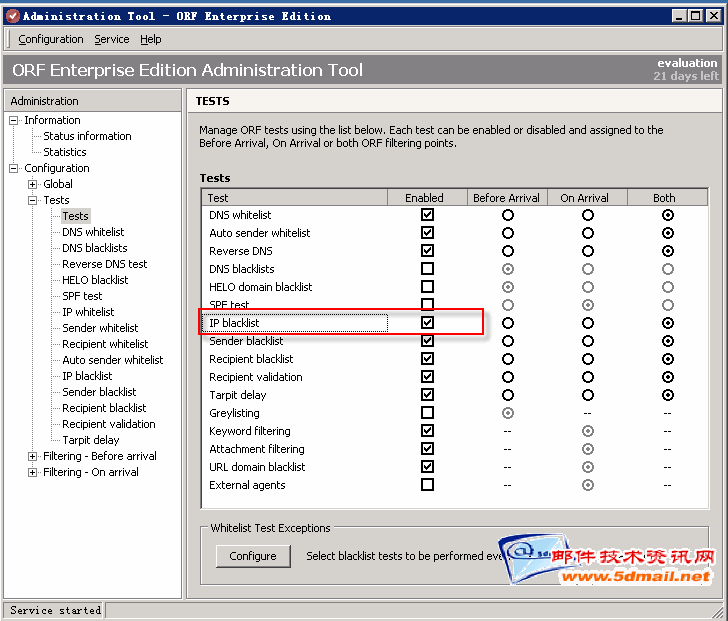Screen dimensions: 728x621
Task: Select DNS blacklists in sidebar tree
Action: (x=94, y=248)
